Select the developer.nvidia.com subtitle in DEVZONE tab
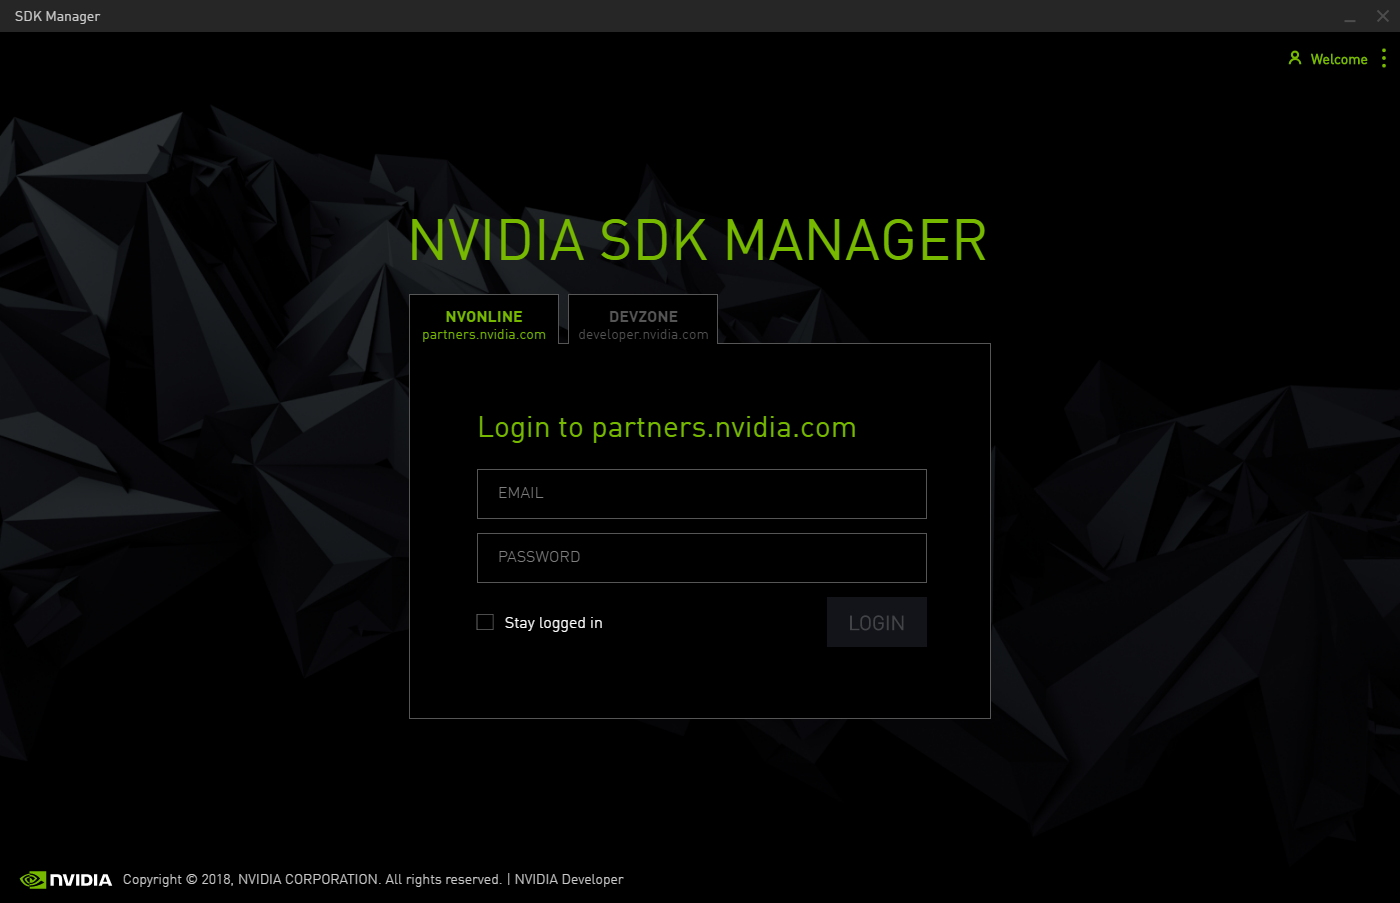The height and width of the screenshot is (903, 1400). click(643, 335)
